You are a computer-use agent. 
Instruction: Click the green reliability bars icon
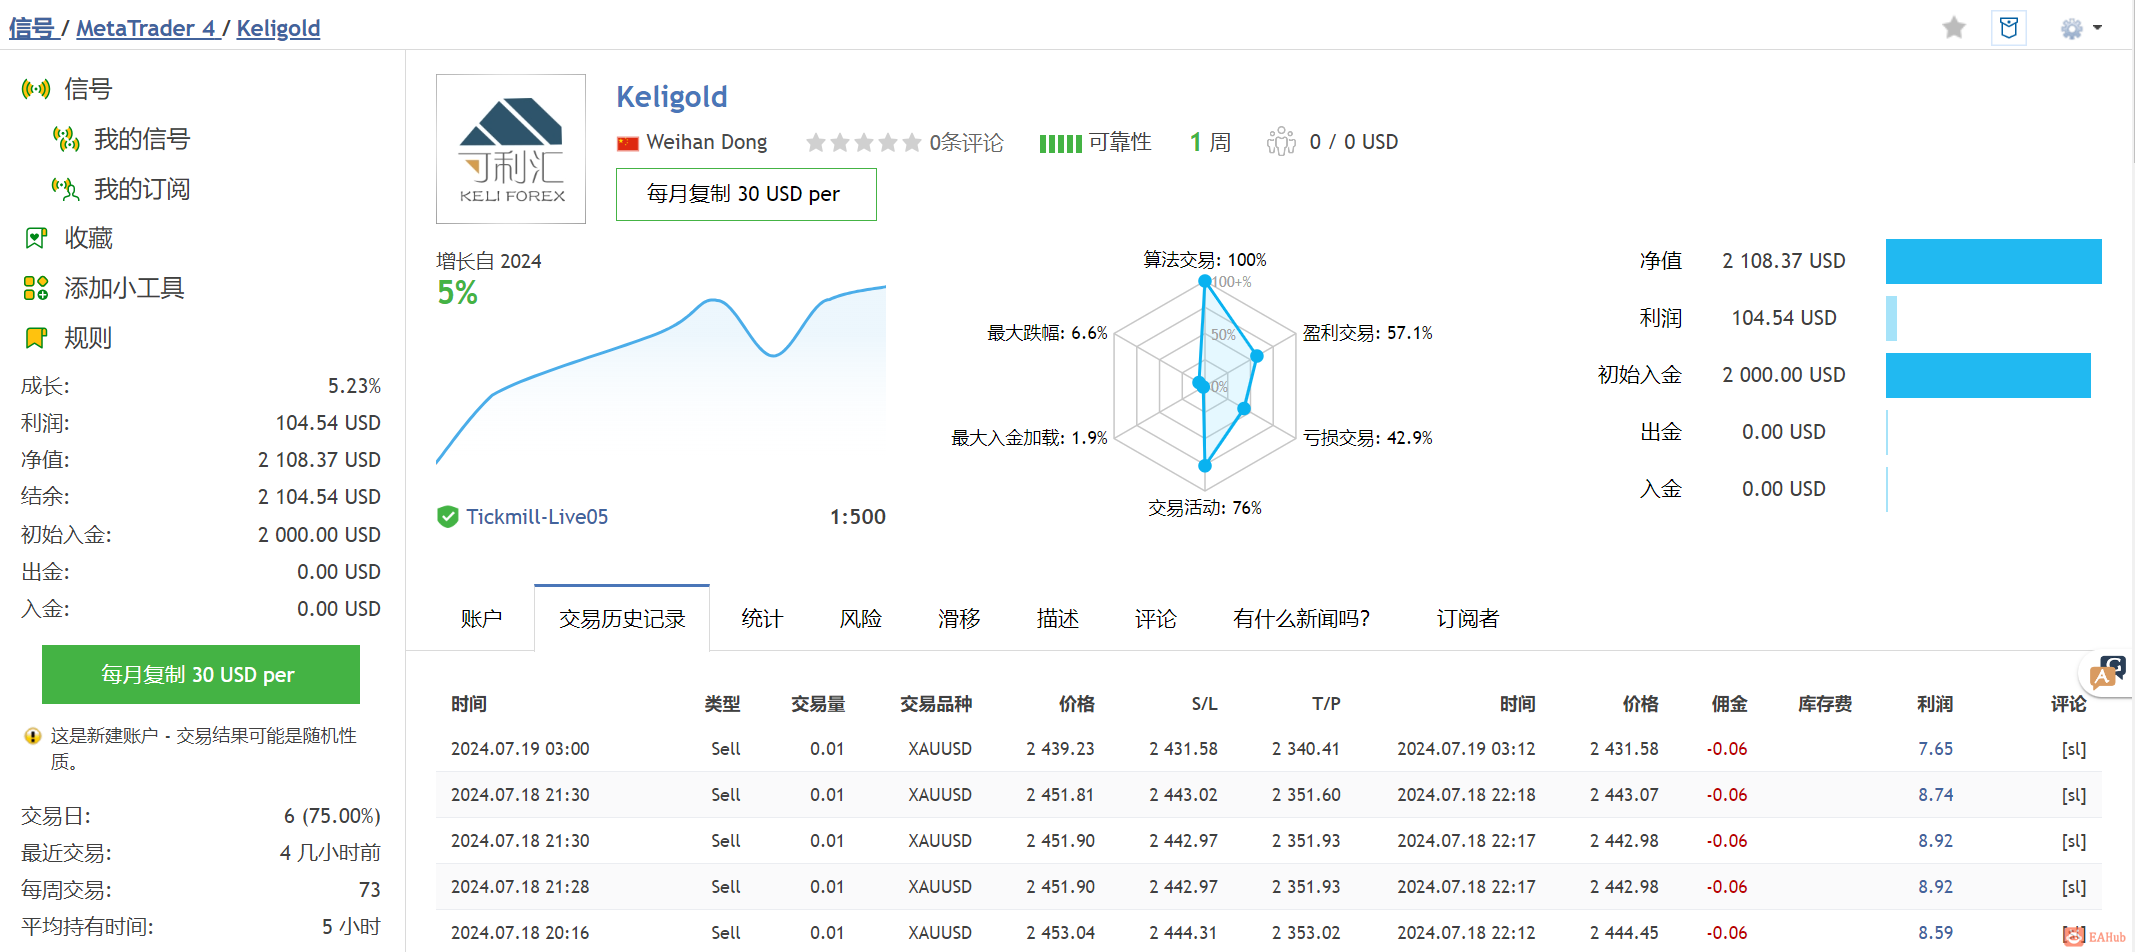pyautogui.click(x=1060, y=143)
